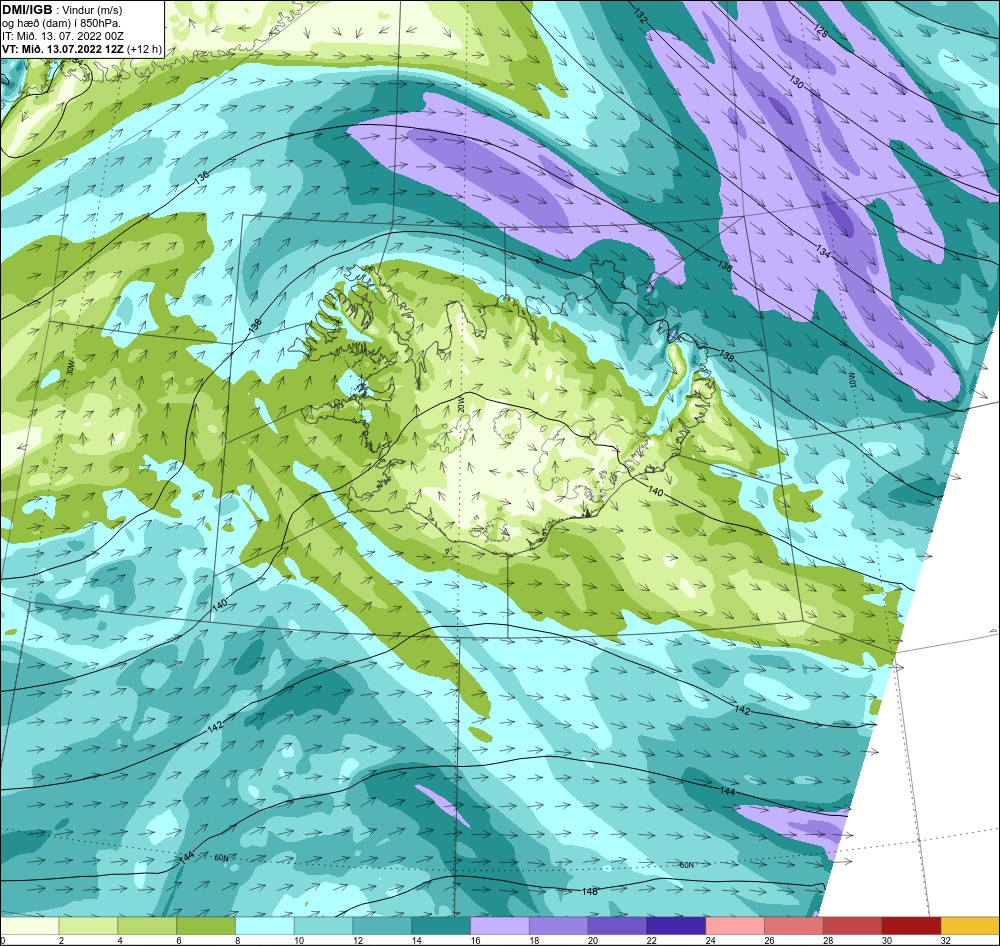
Task: Pick the 10–12 m/s light teal legend swatch
Action: (323, 926)
